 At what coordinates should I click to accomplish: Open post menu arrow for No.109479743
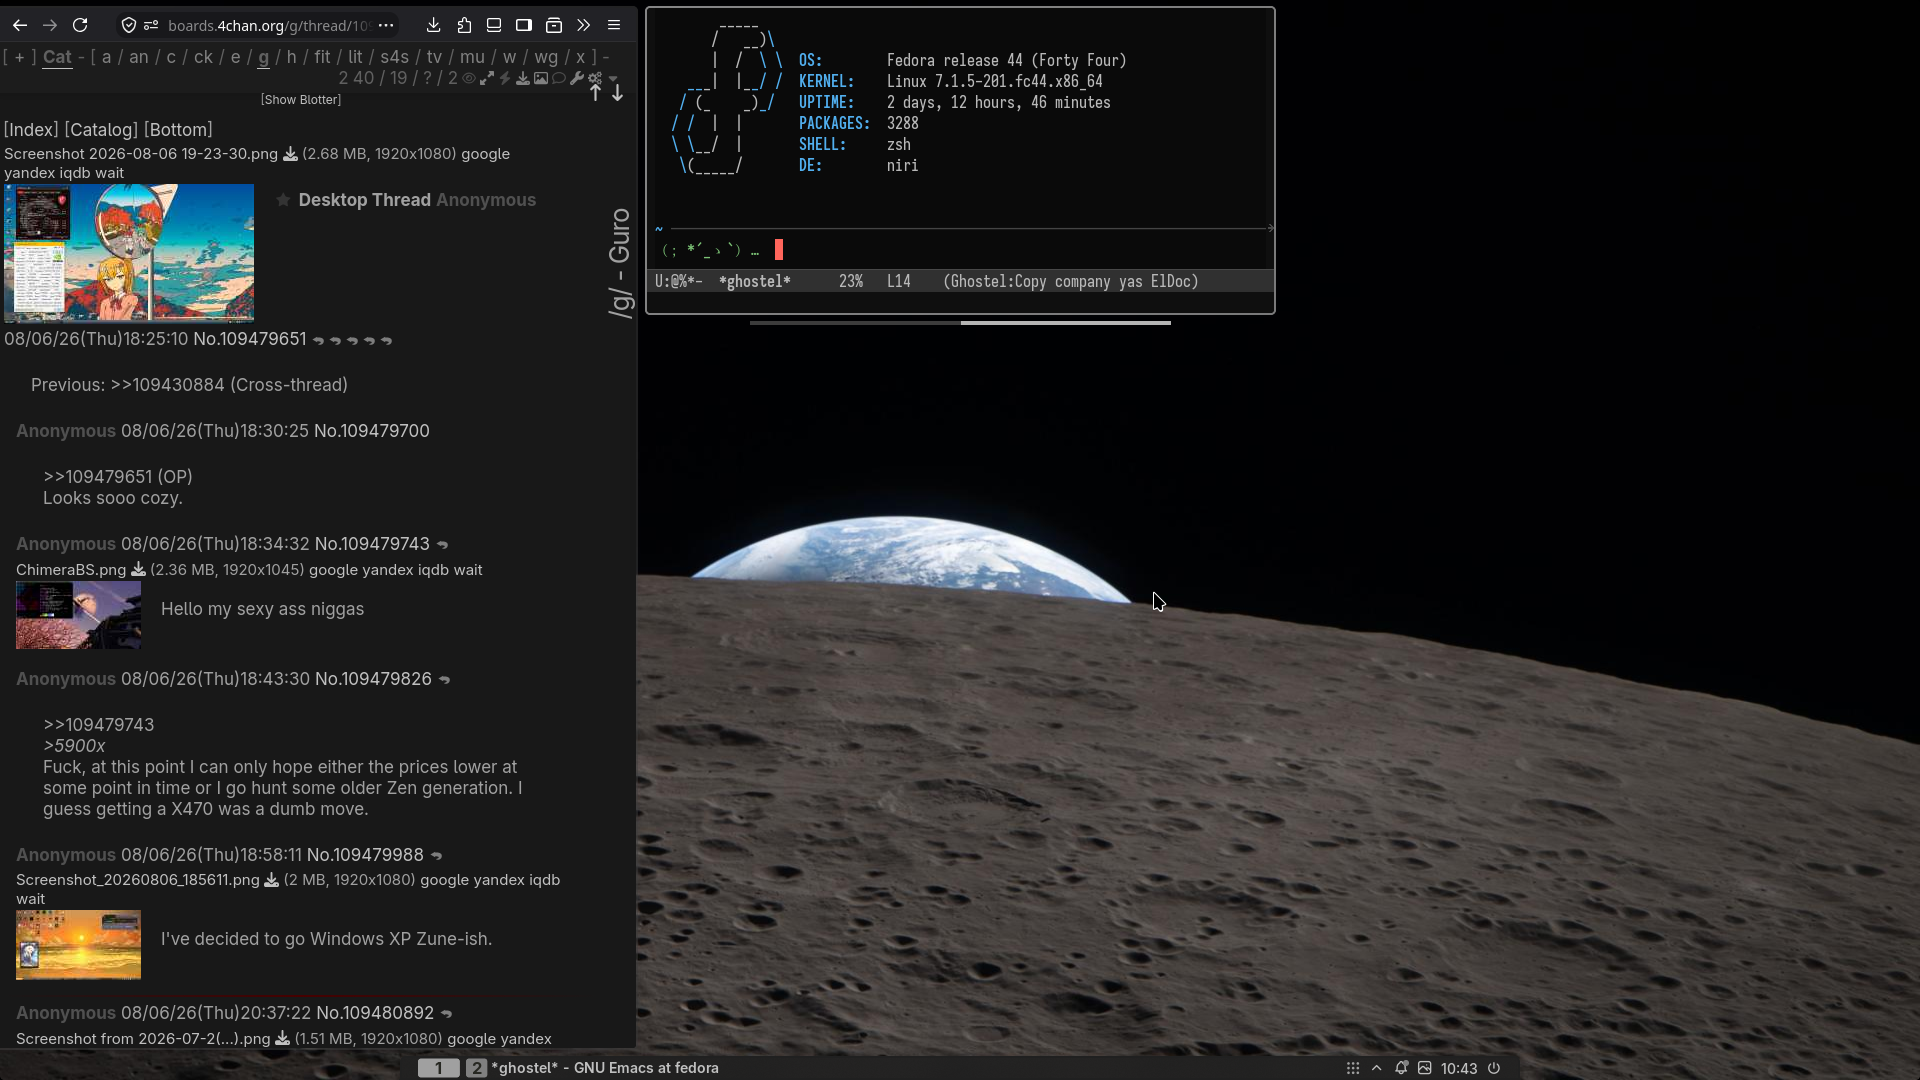pyautogui.click(x=443, y=545)
